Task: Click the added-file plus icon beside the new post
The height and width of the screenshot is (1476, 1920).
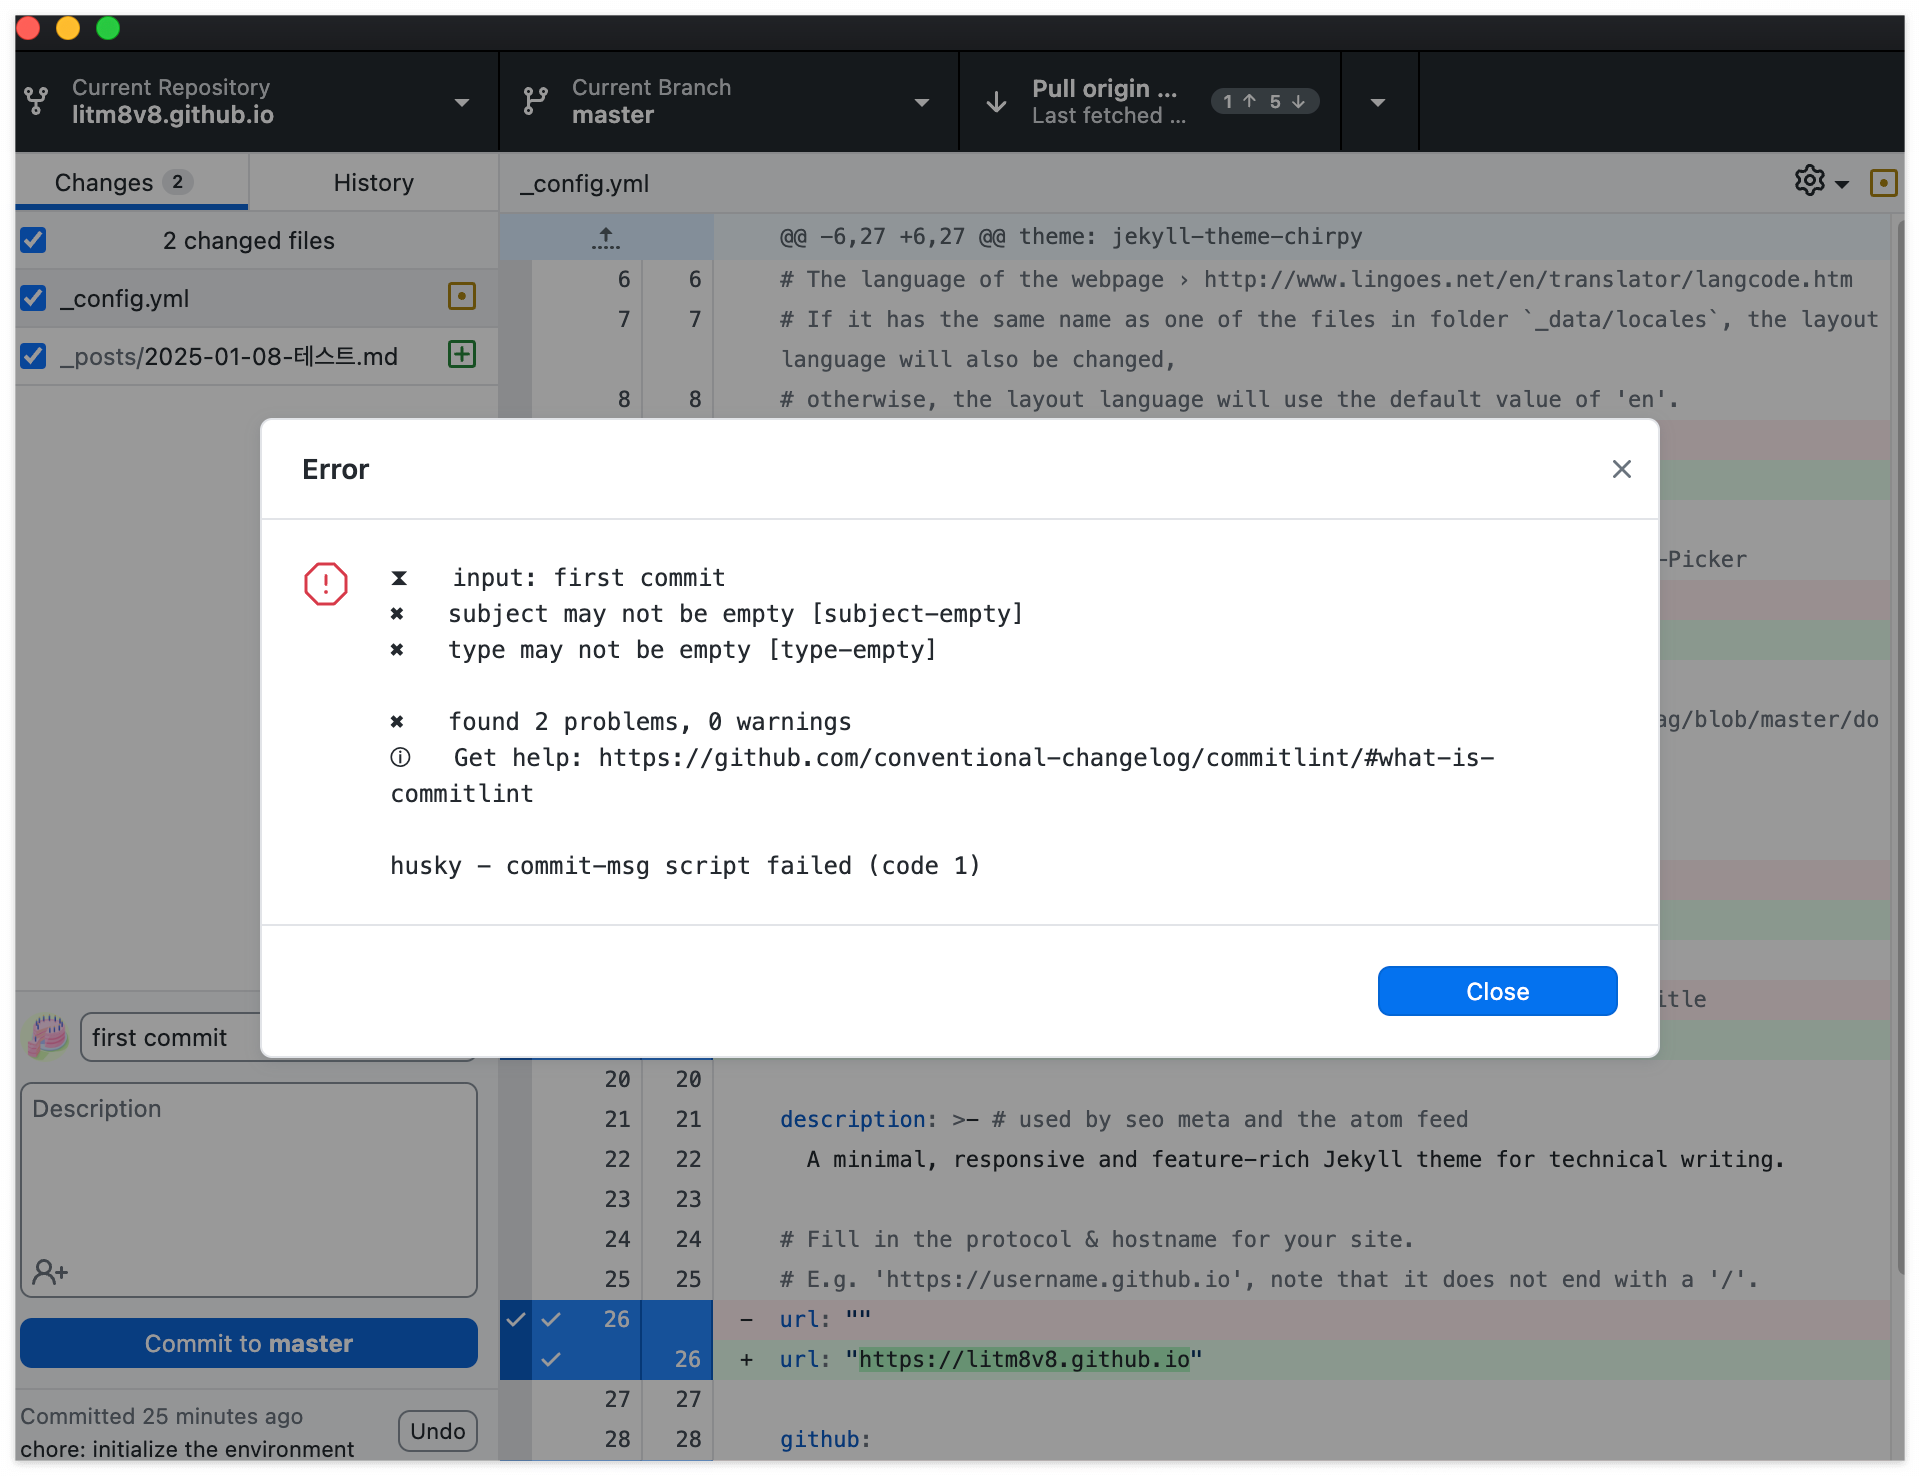Action: (461, 354)
